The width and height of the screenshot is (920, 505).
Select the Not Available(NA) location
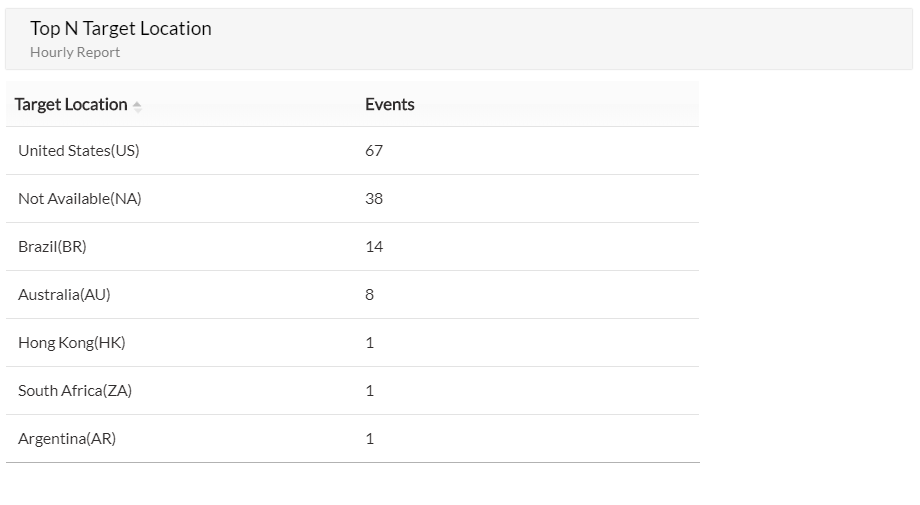[x=80, y=199]
